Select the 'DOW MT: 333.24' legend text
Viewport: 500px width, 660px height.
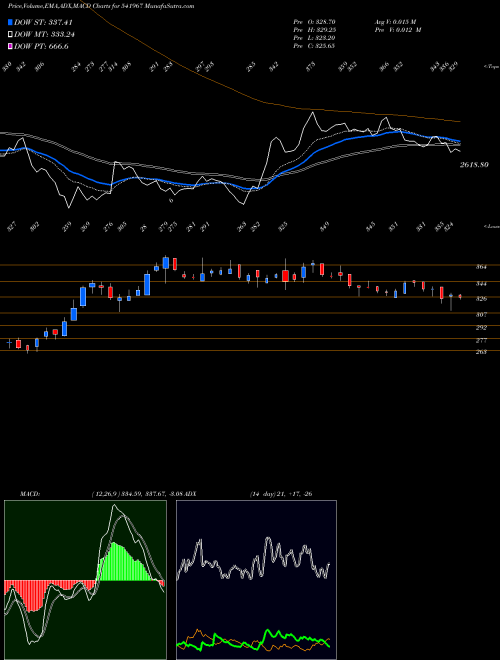click(46, 35)
